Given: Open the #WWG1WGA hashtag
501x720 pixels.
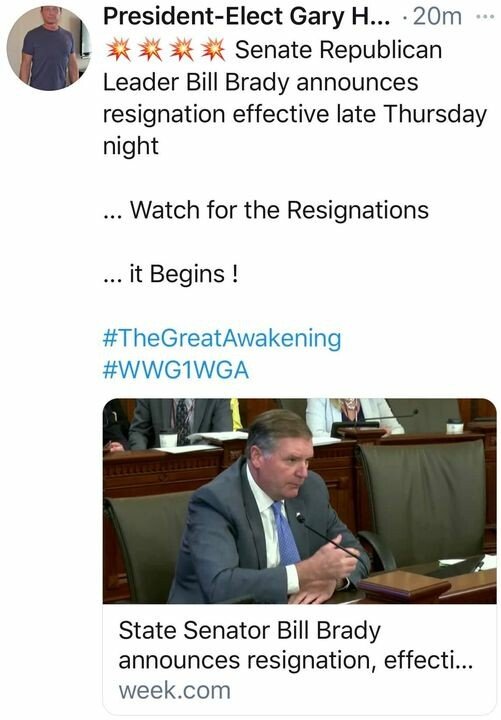Looking at the screenshot, I should 176,370.
